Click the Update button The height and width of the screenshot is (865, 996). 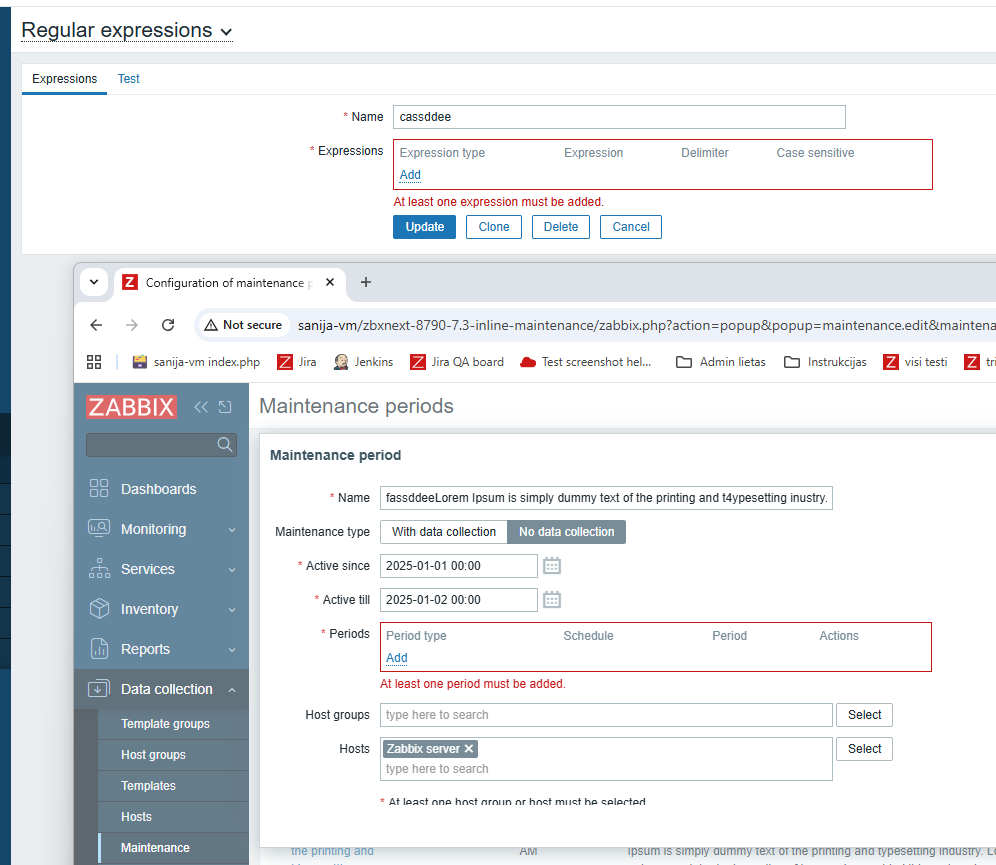424,227
